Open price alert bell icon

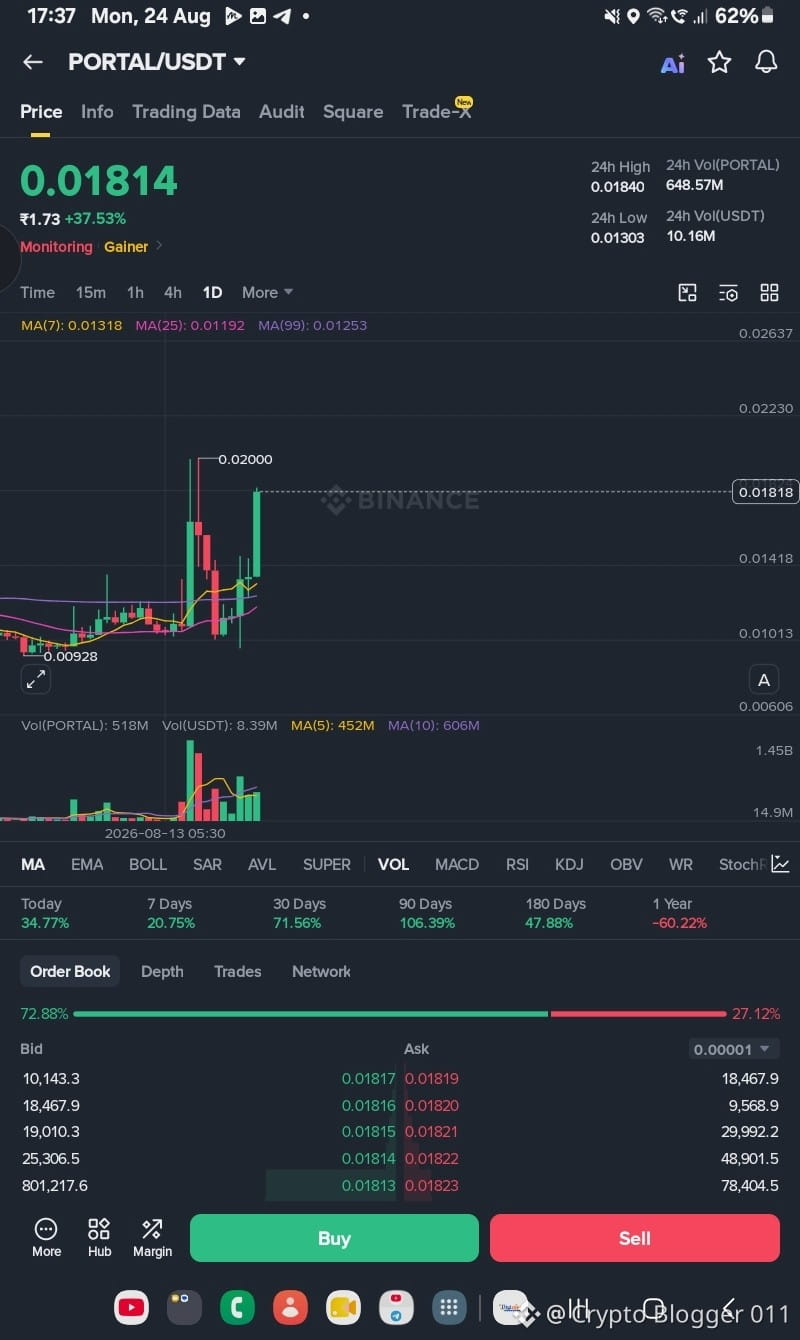click(x=766, y=62)
